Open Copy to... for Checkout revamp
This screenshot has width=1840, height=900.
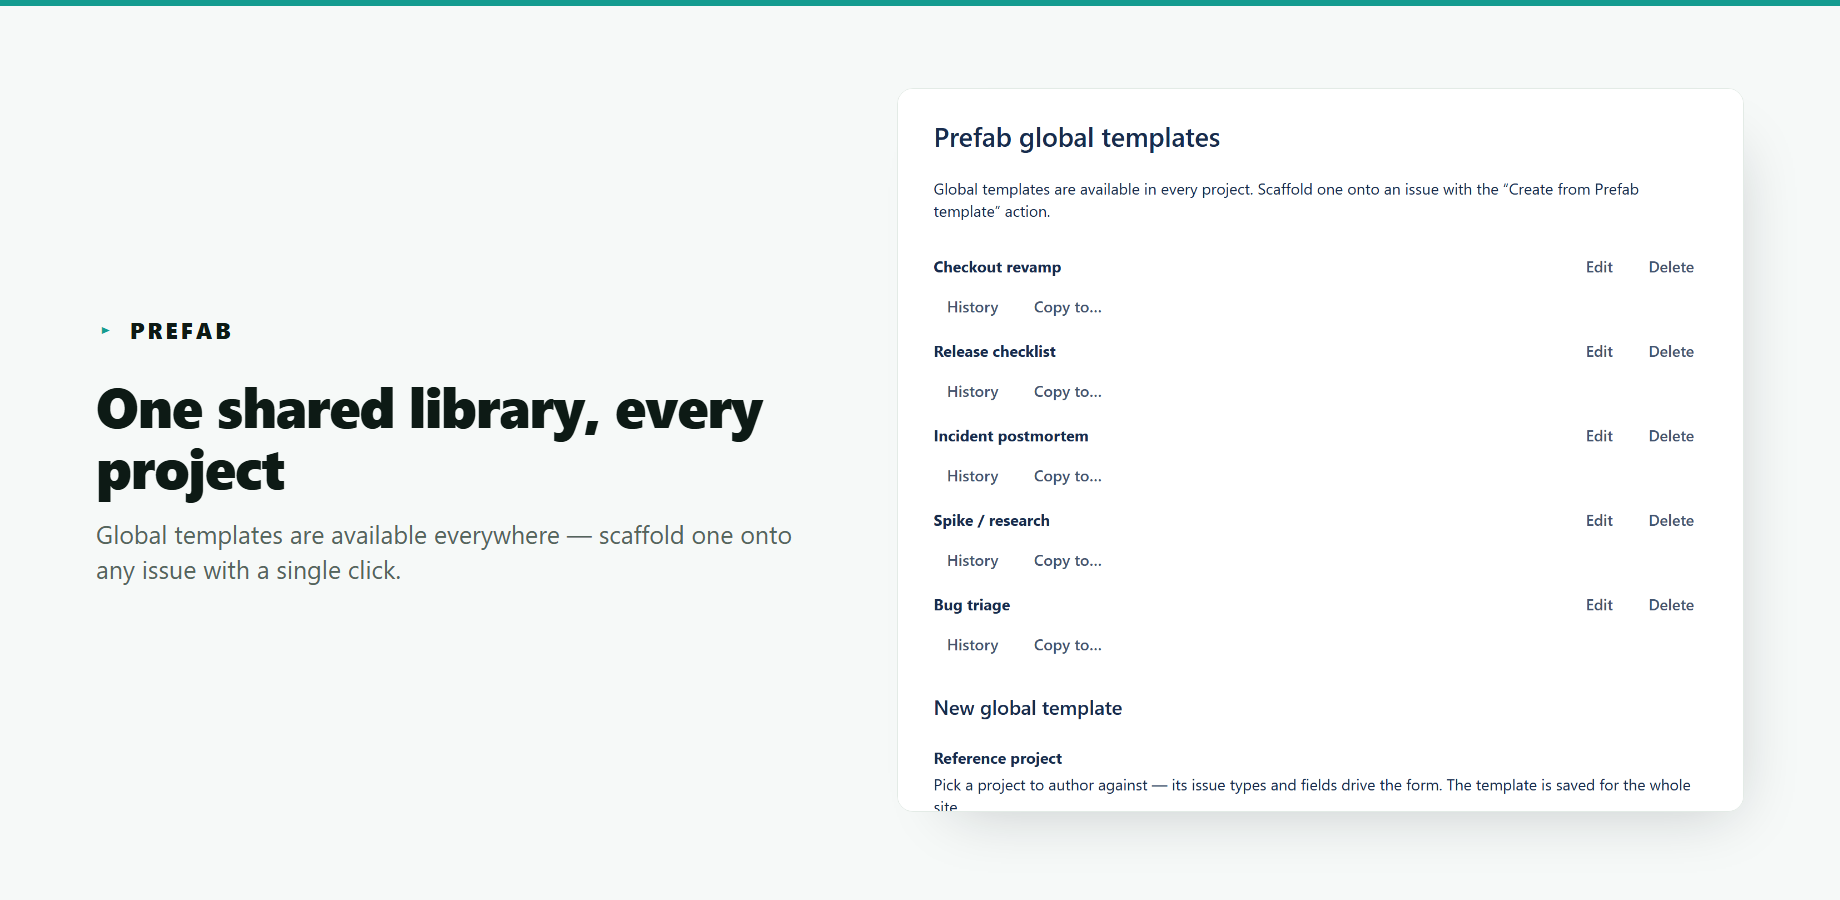[x=1067, y=307]
